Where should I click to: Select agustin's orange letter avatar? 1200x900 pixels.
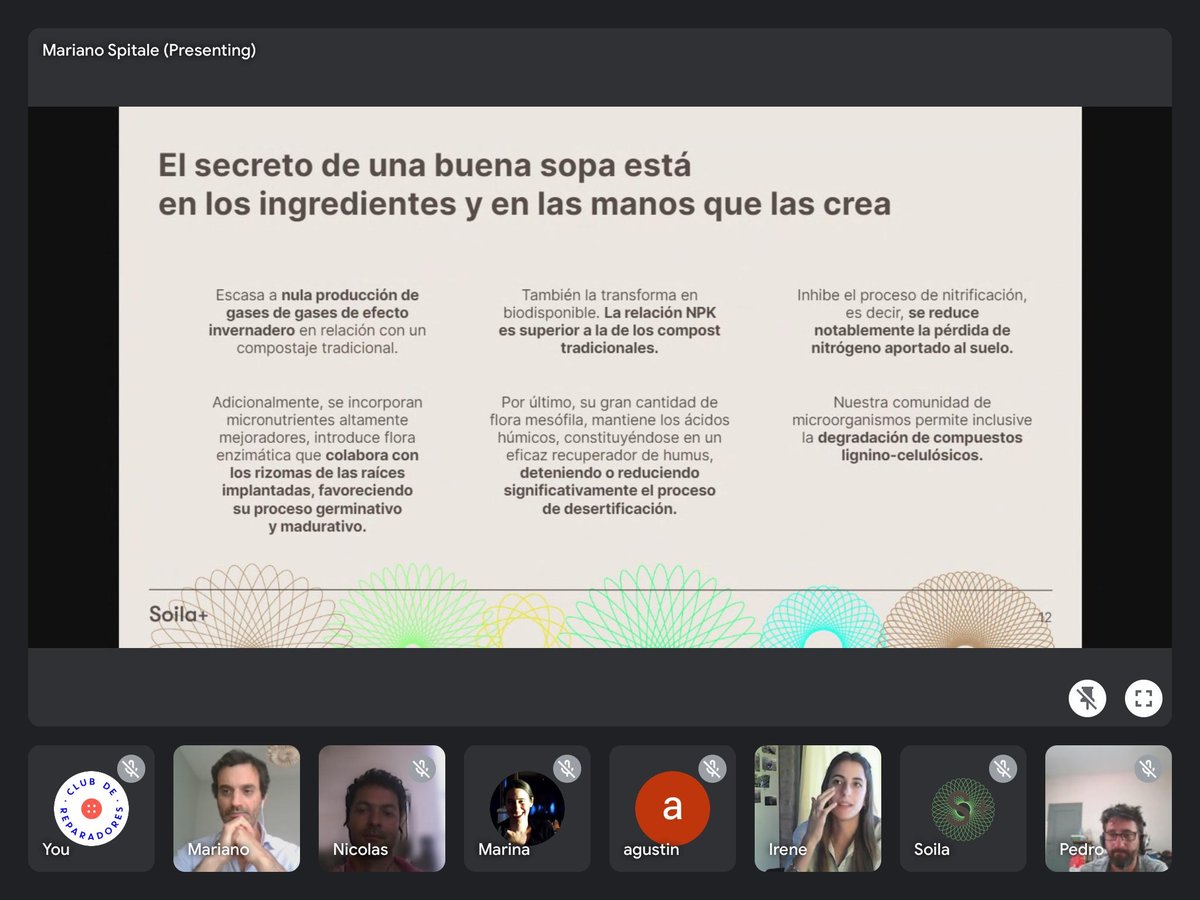coord(672,809)
